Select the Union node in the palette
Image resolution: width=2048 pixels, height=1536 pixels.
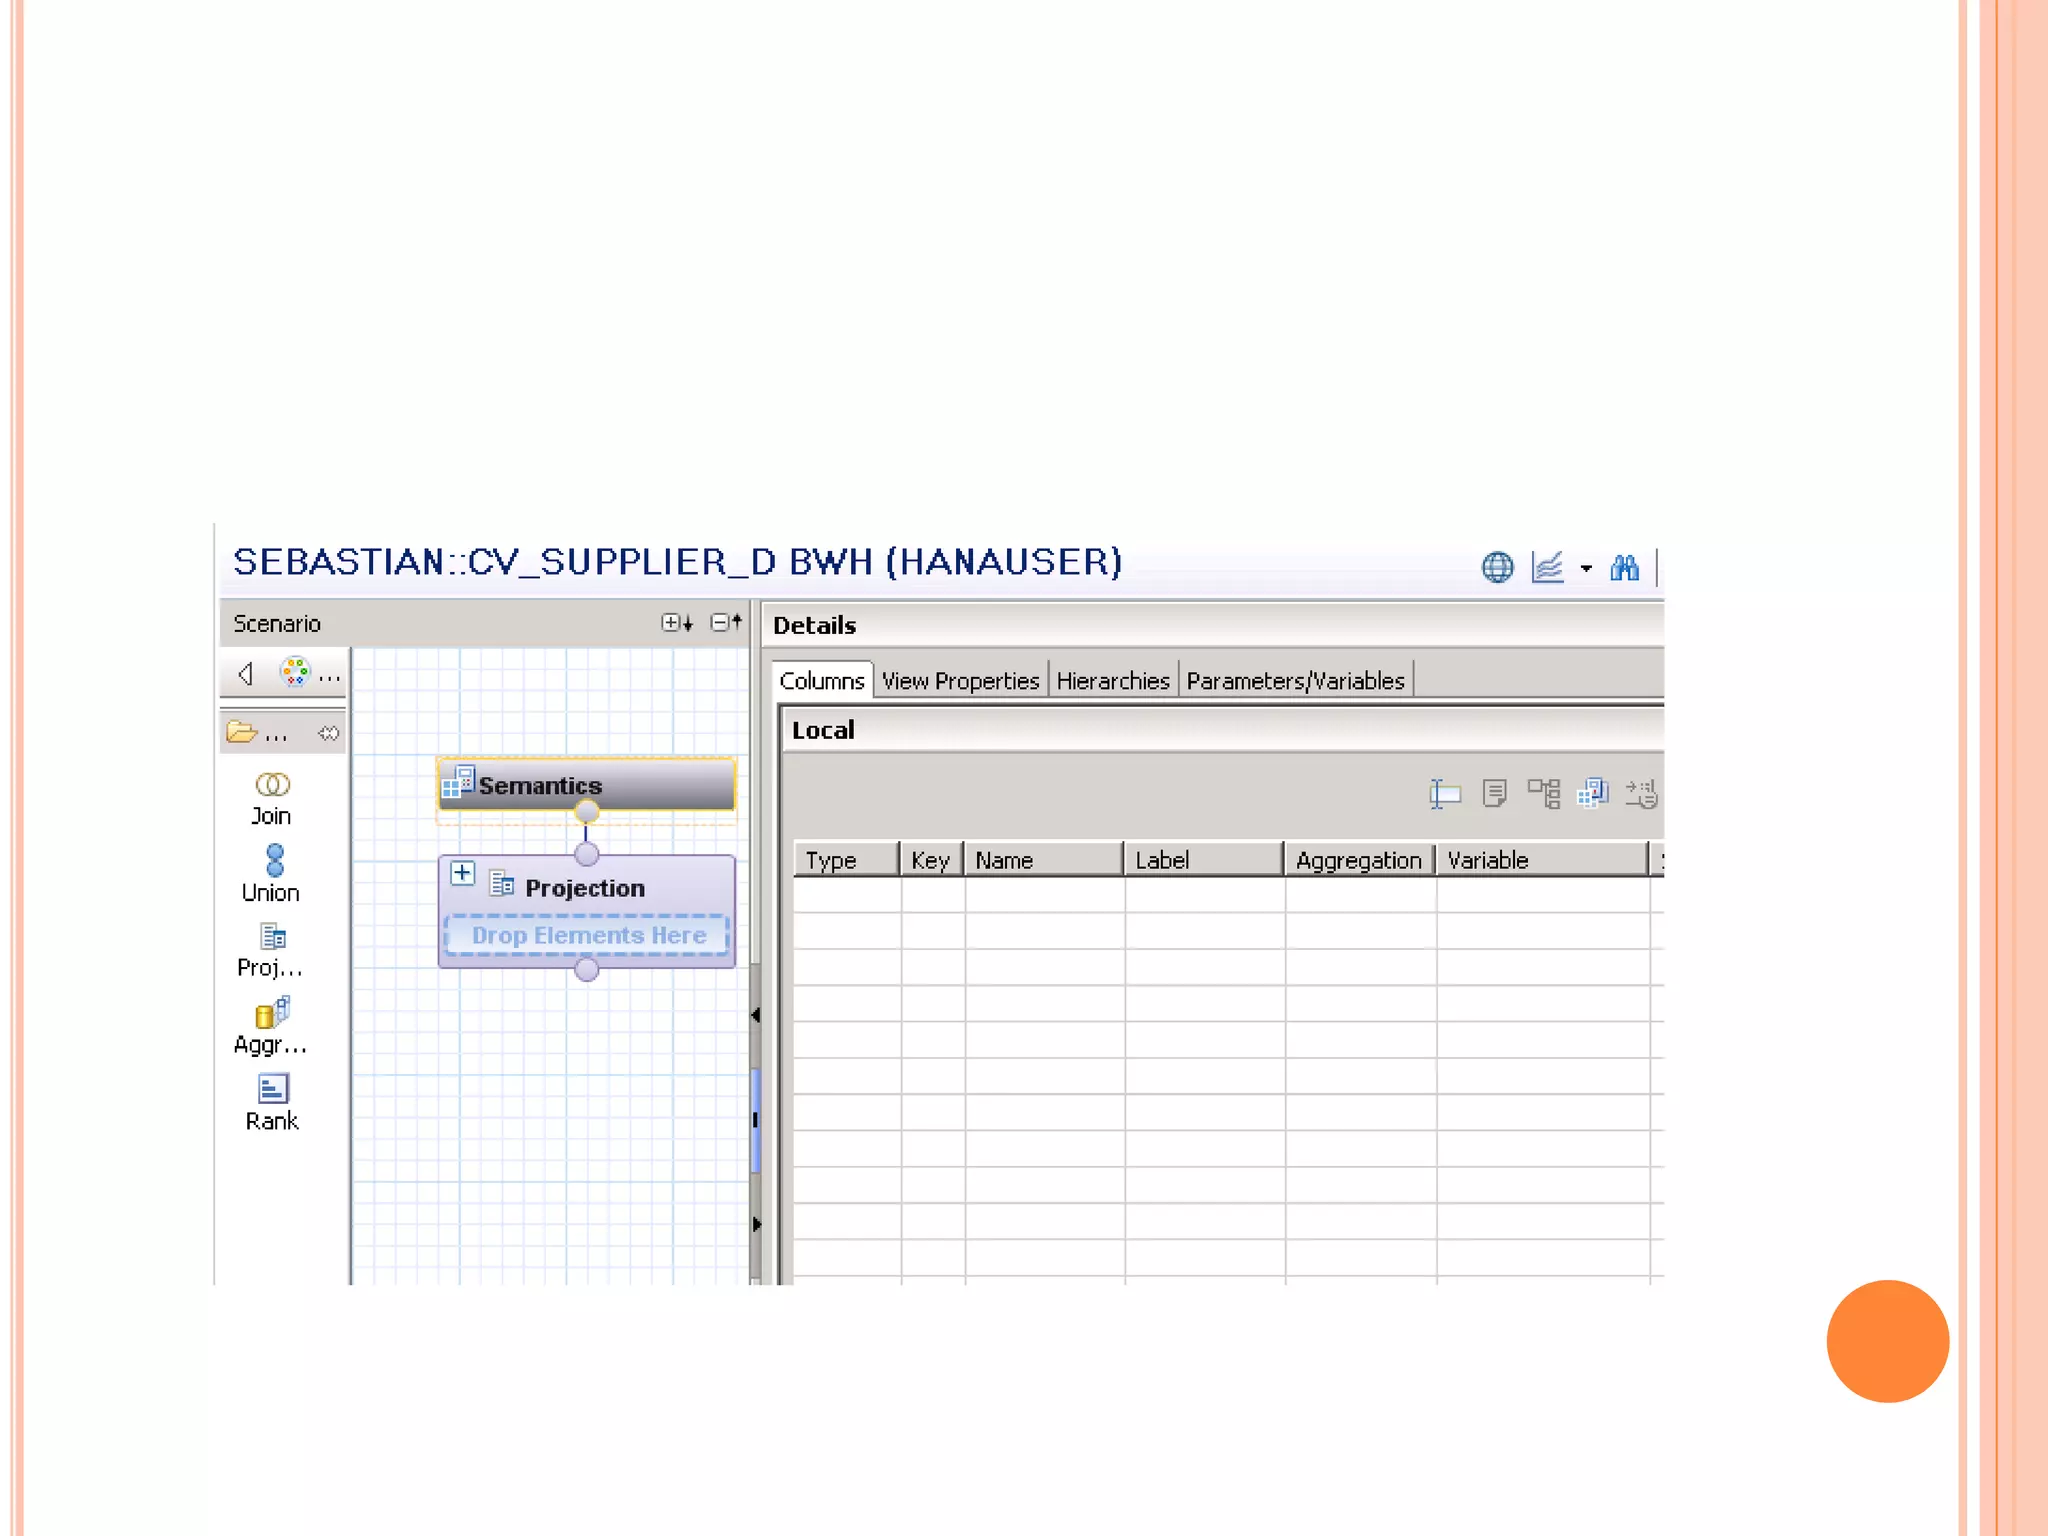272,874
